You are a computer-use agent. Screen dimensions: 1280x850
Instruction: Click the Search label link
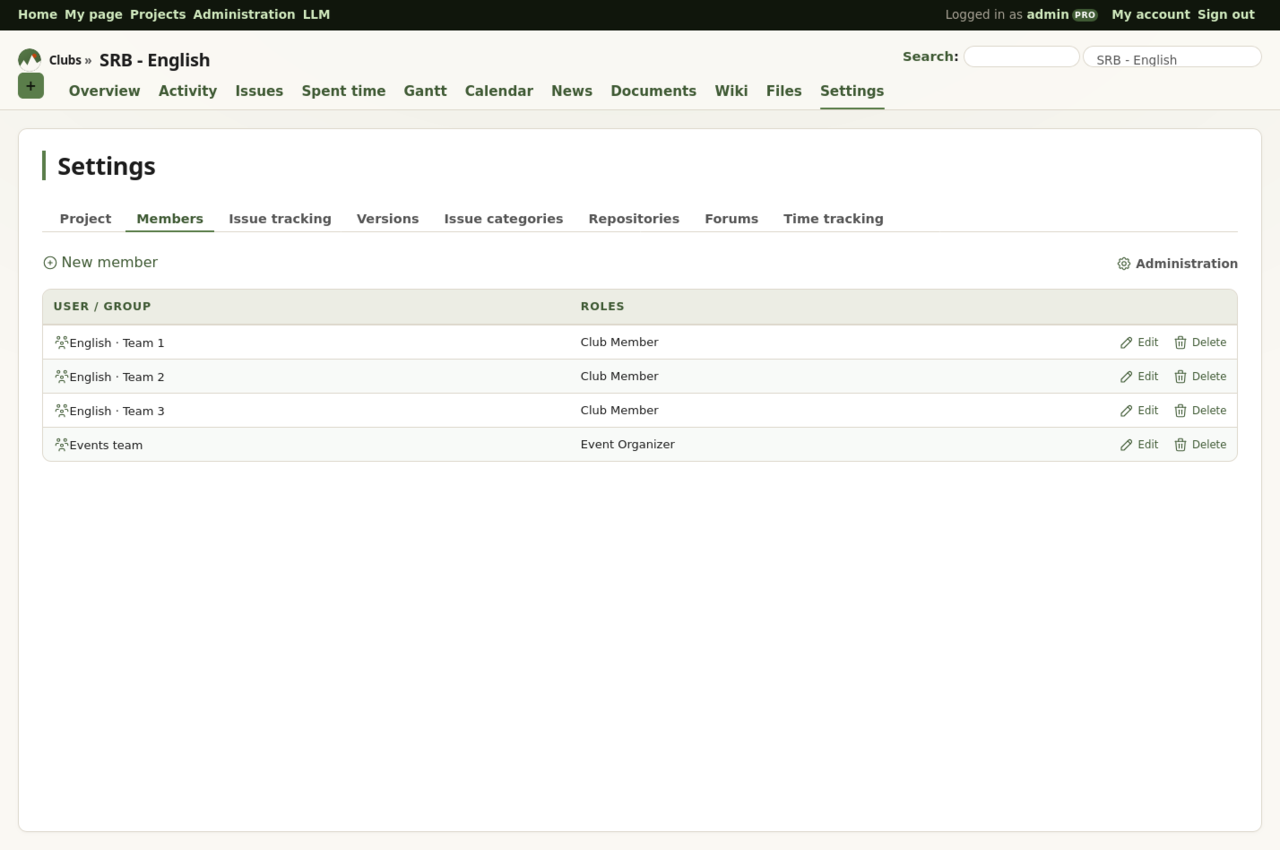(930, 57)
